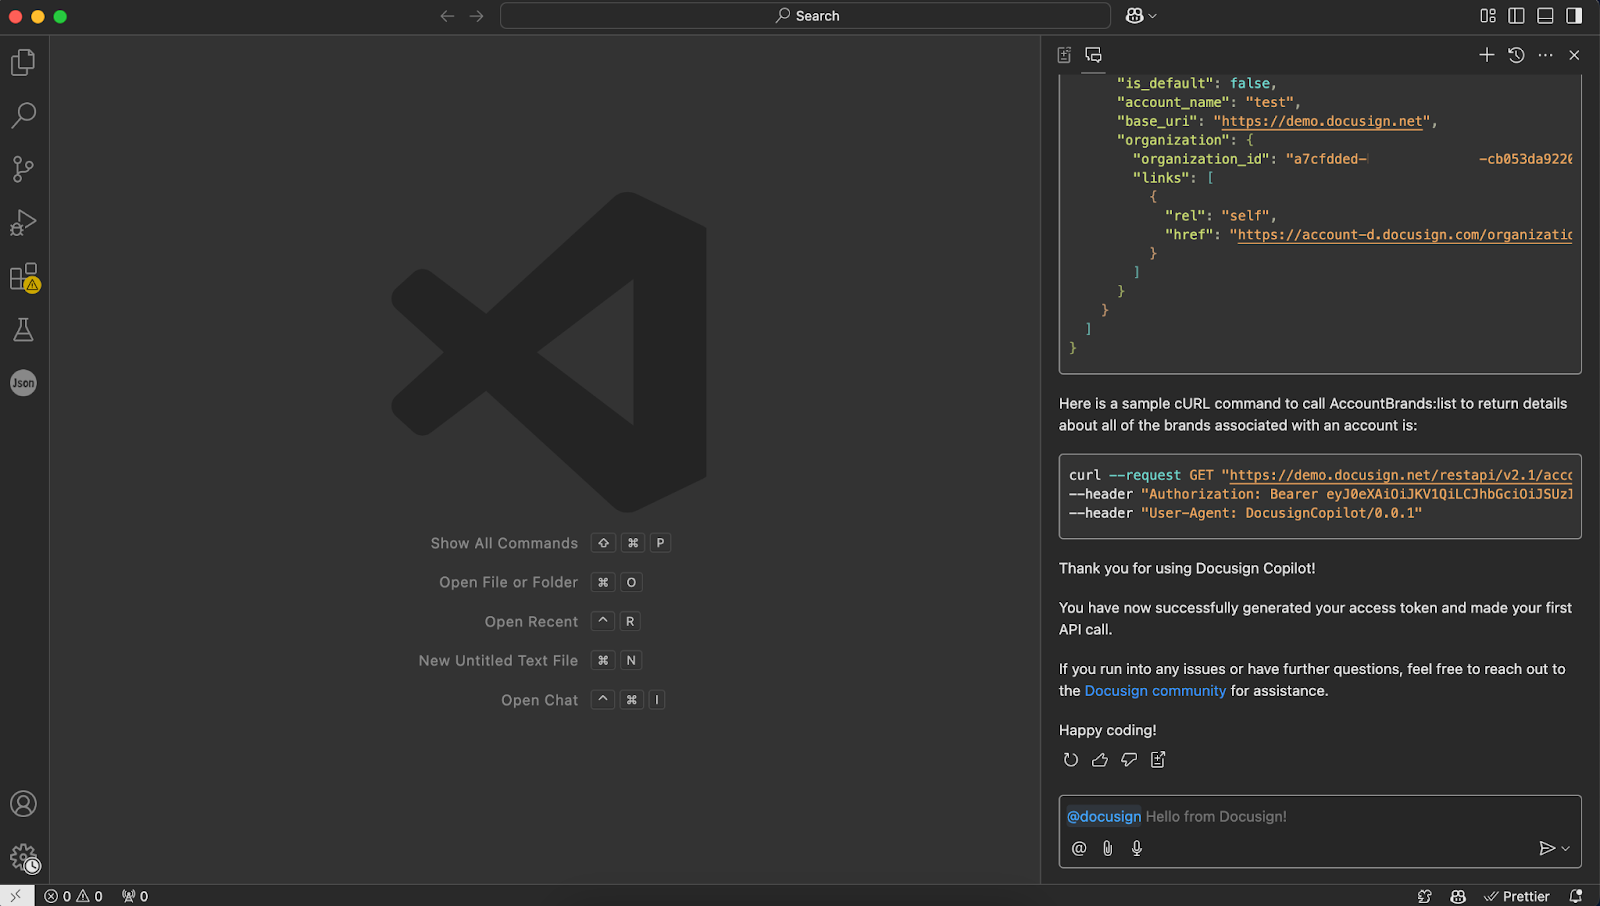Open the Testing flask view
The image size is (1600, 906).
[23, 330]
